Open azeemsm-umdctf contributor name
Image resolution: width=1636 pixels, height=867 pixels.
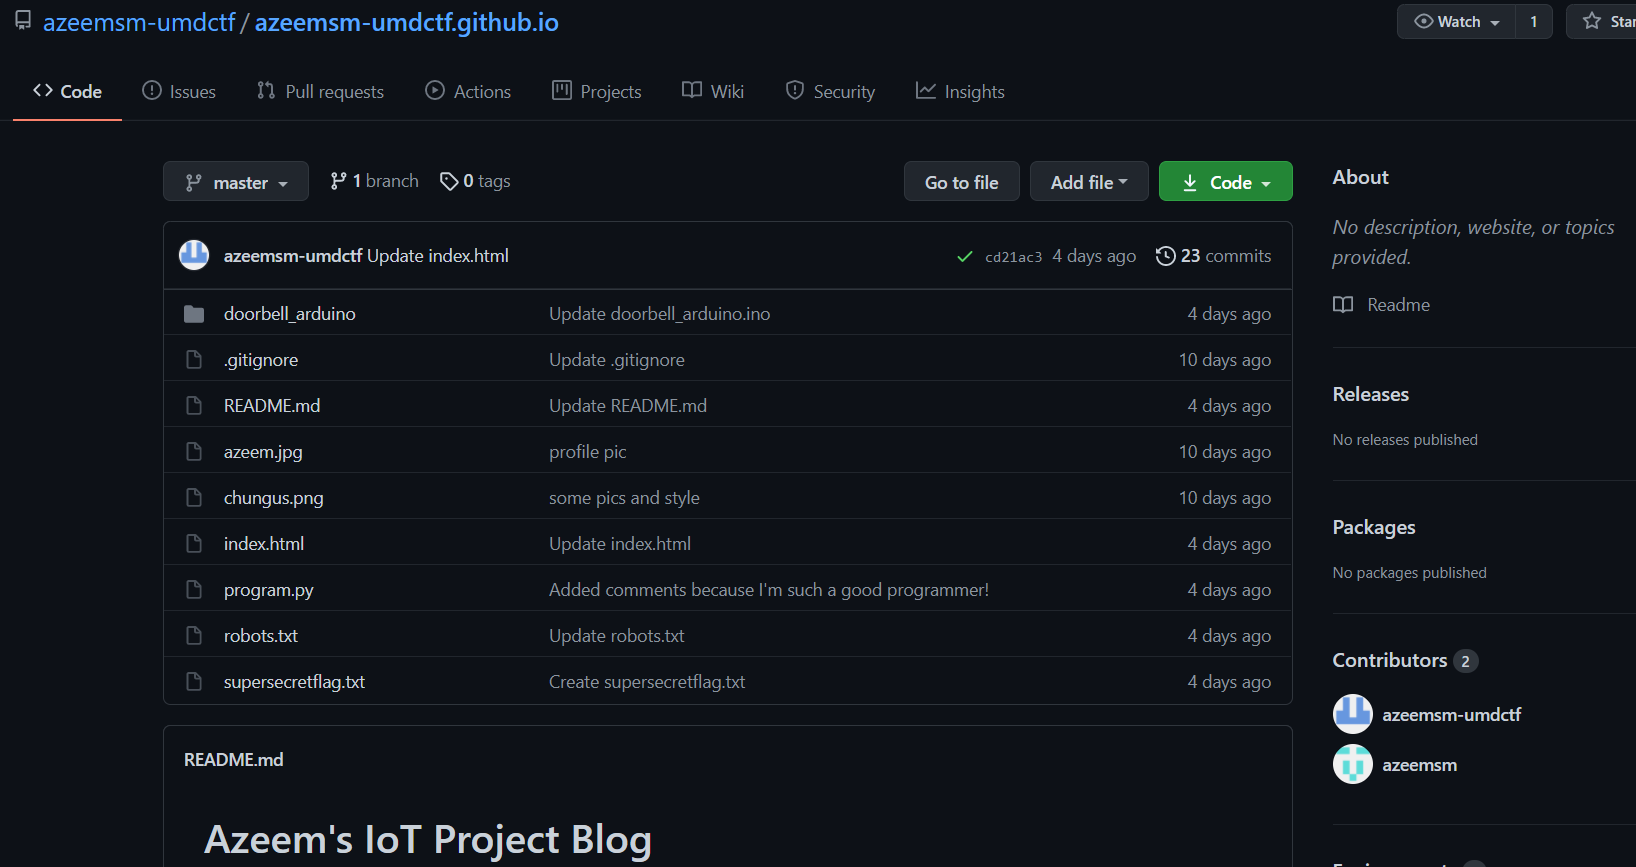1452,715
